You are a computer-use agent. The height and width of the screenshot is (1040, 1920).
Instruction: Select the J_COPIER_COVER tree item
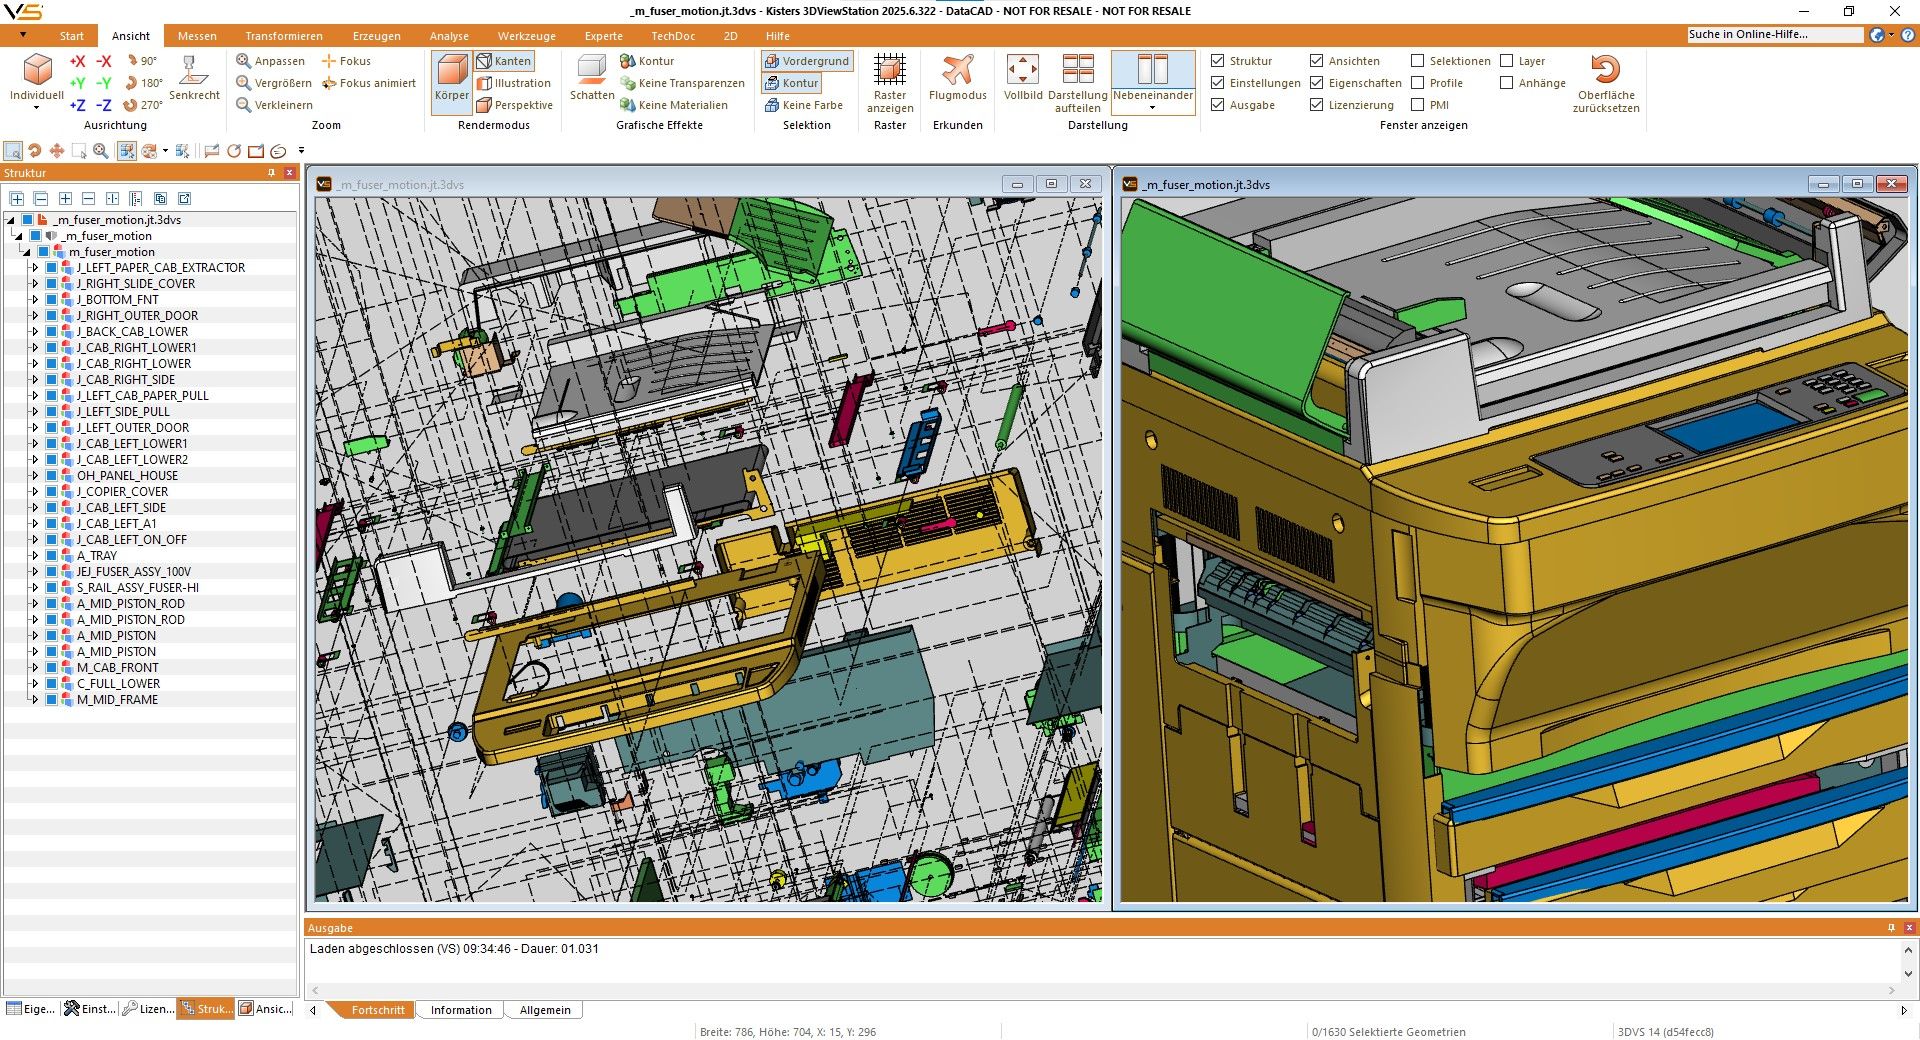point(123,491)
